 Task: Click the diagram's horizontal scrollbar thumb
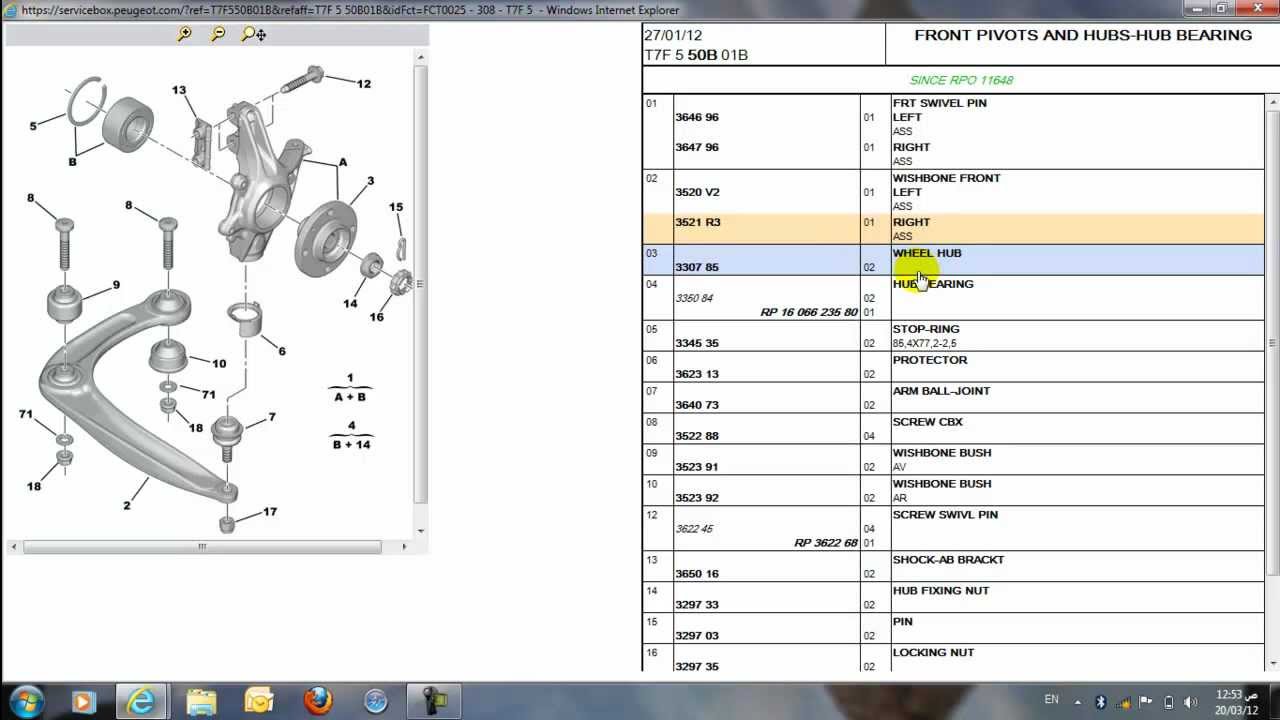(202, 547)
